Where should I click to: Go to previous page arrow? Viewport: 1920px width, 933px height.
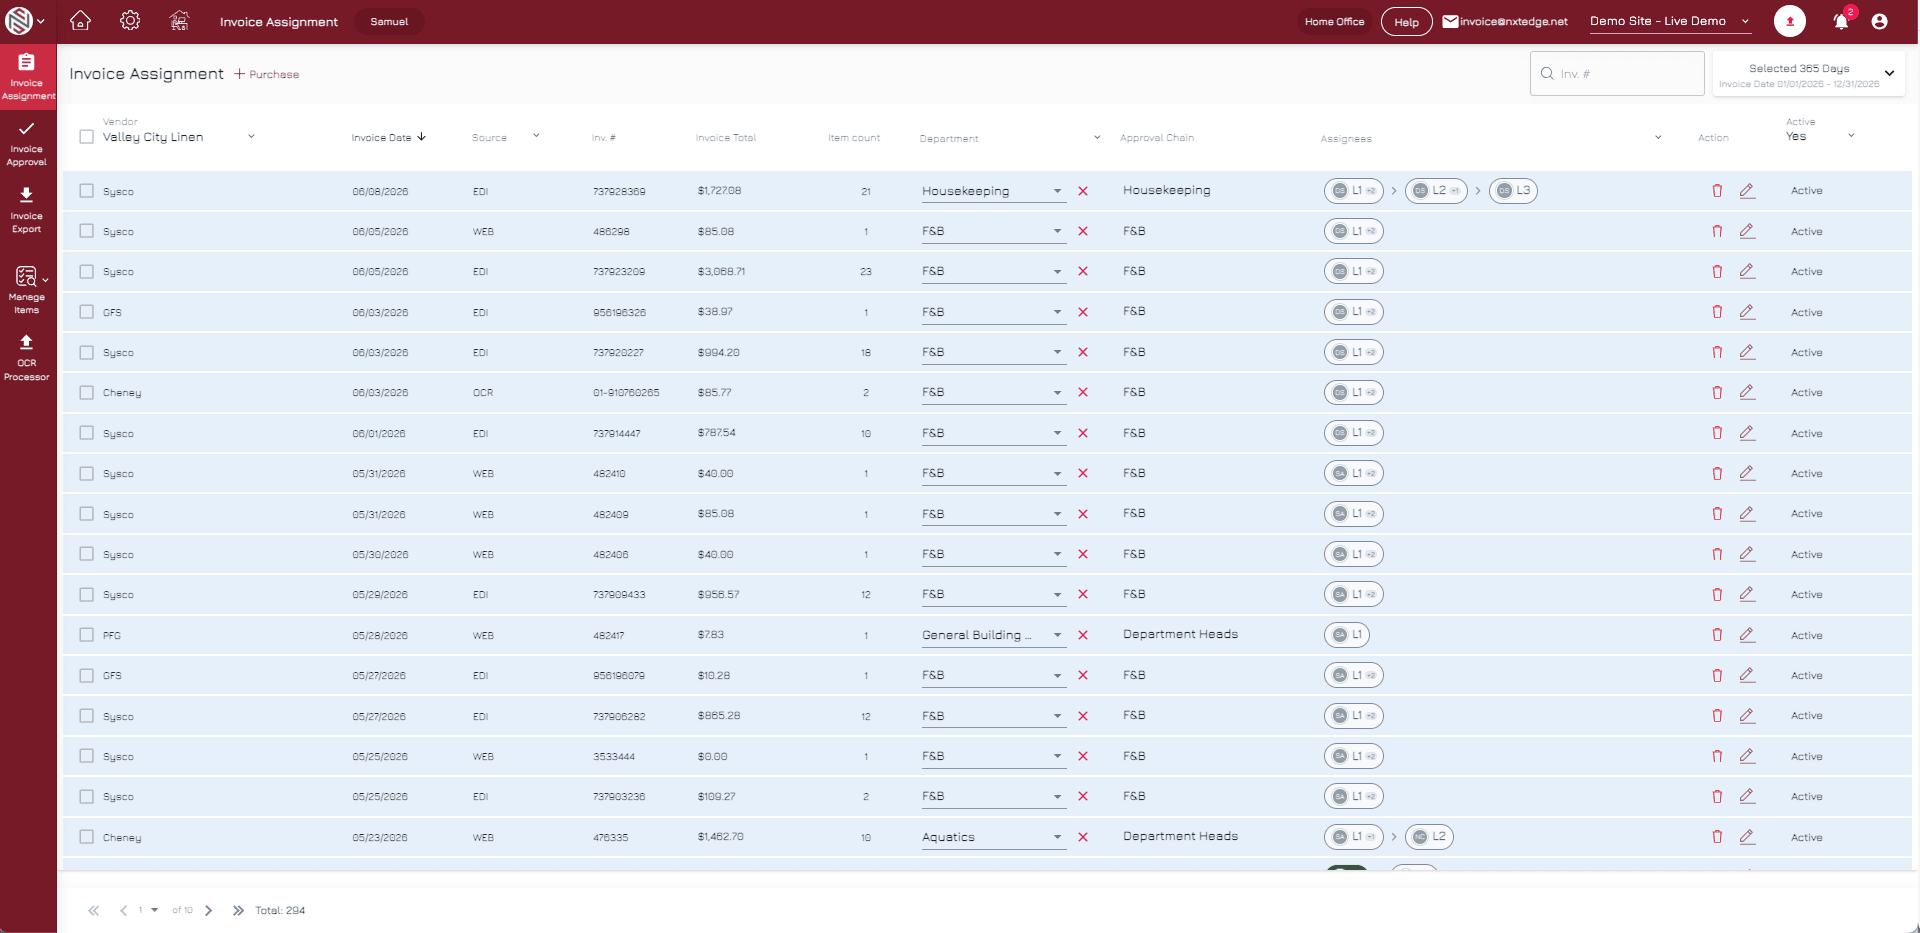tap(123, 910)
